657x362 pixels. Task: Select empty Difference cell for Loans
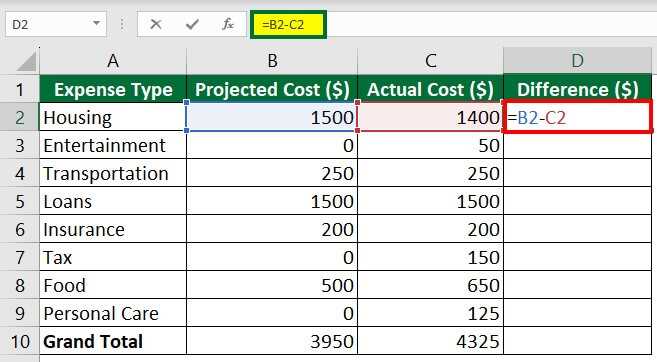coord(577,202)
